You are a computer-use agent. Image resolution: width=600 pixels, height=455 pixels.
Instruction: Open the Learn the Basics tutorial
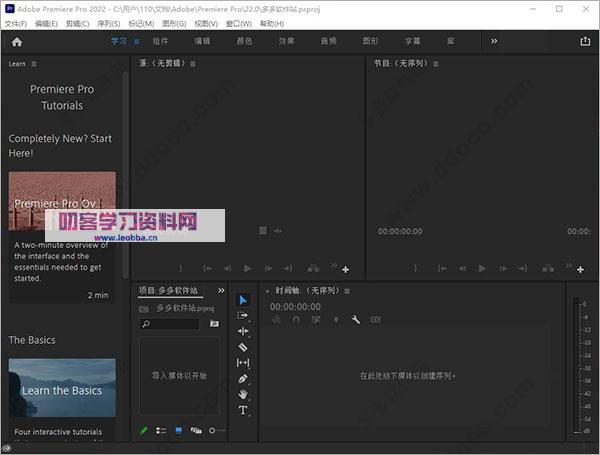62,390
